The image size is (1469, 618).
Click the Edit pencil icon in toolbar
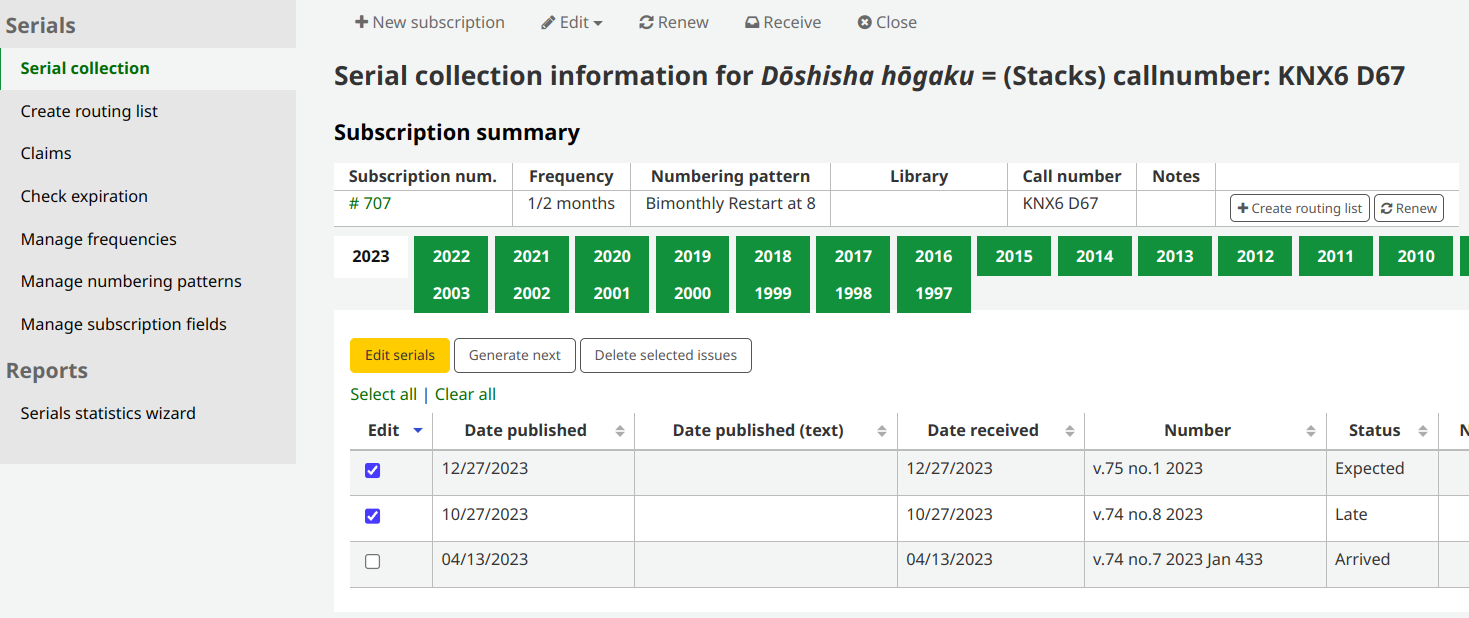click(548, 23)
